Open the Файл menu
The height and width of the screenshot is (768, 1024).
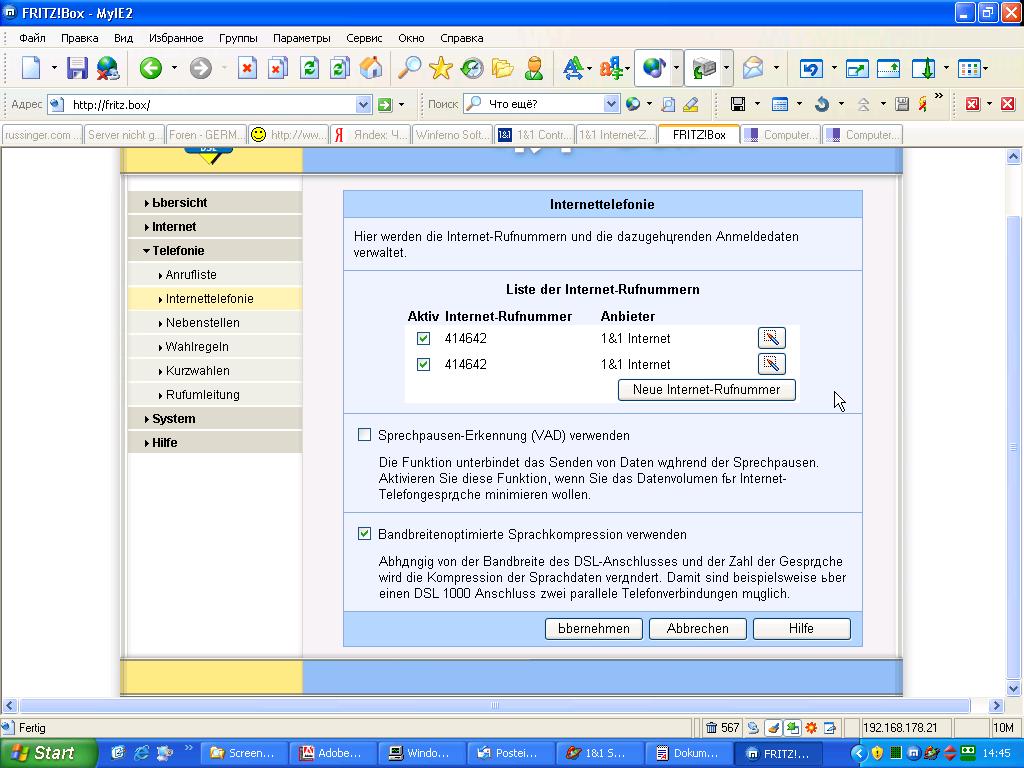coord(32,38)
